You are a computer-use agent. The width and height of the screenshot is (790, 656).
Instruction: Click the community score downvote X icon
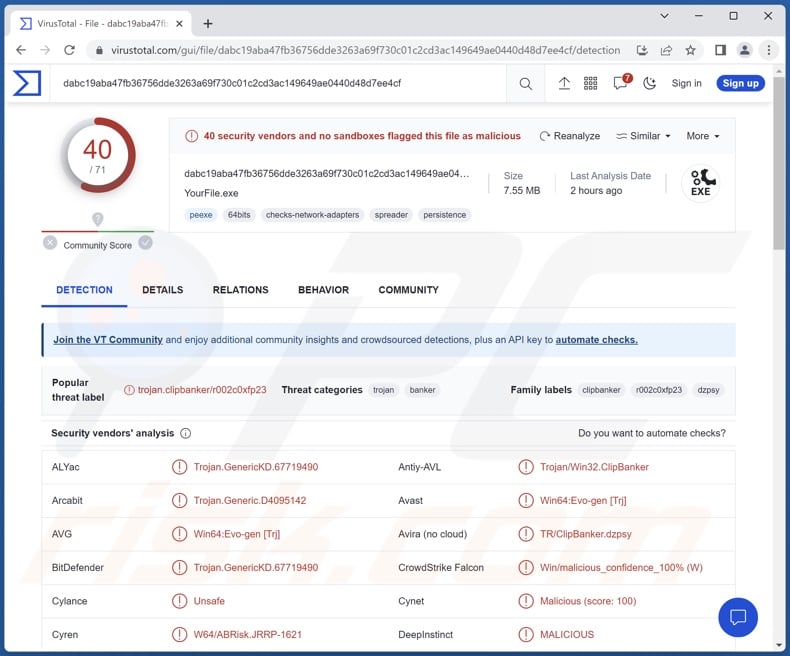click(50, 243)
